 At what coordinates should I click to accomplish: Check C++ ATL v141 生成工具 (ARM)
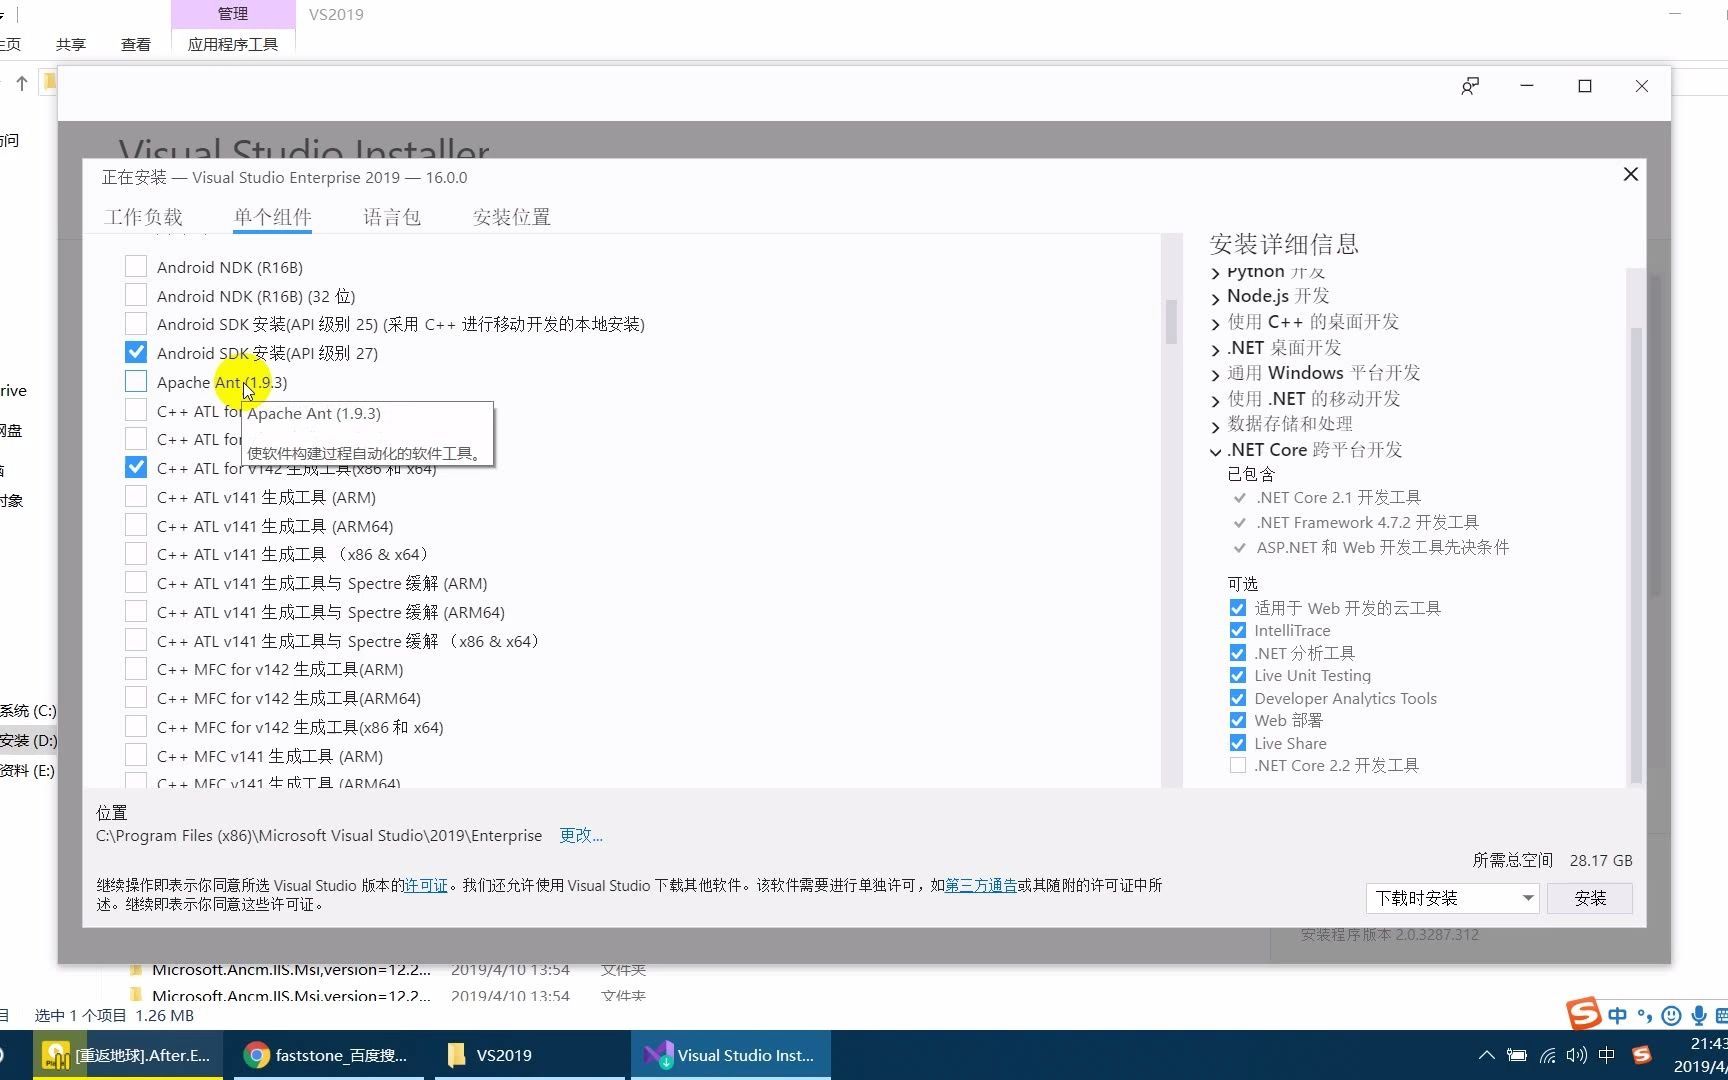(x=136, y=496)
